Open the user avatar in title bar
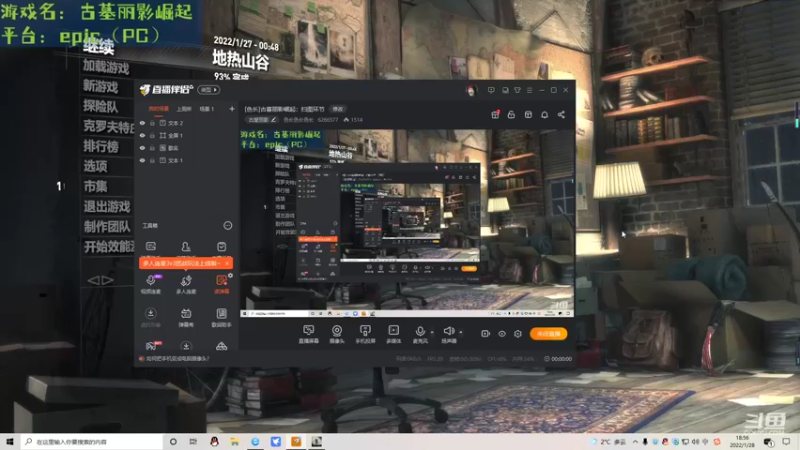The image size is (800, 450). (470, 90)
